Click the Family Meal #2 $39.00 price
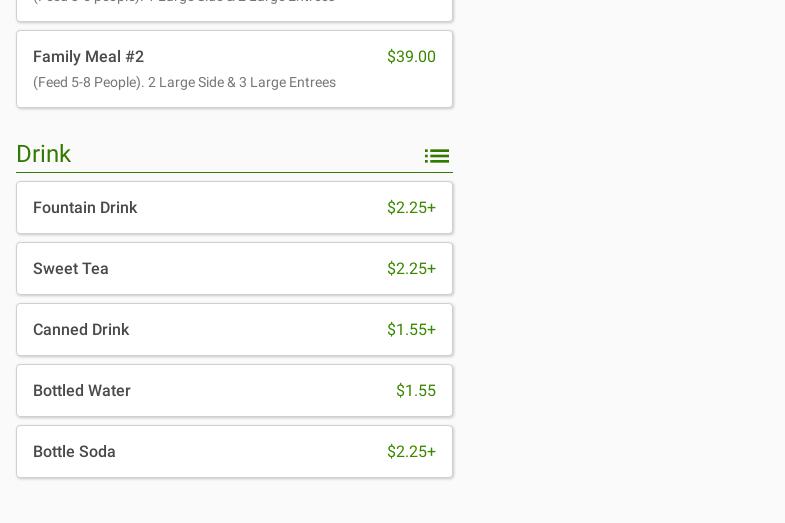The height and width of the screenshot is (523, 785). coord(411,57)
